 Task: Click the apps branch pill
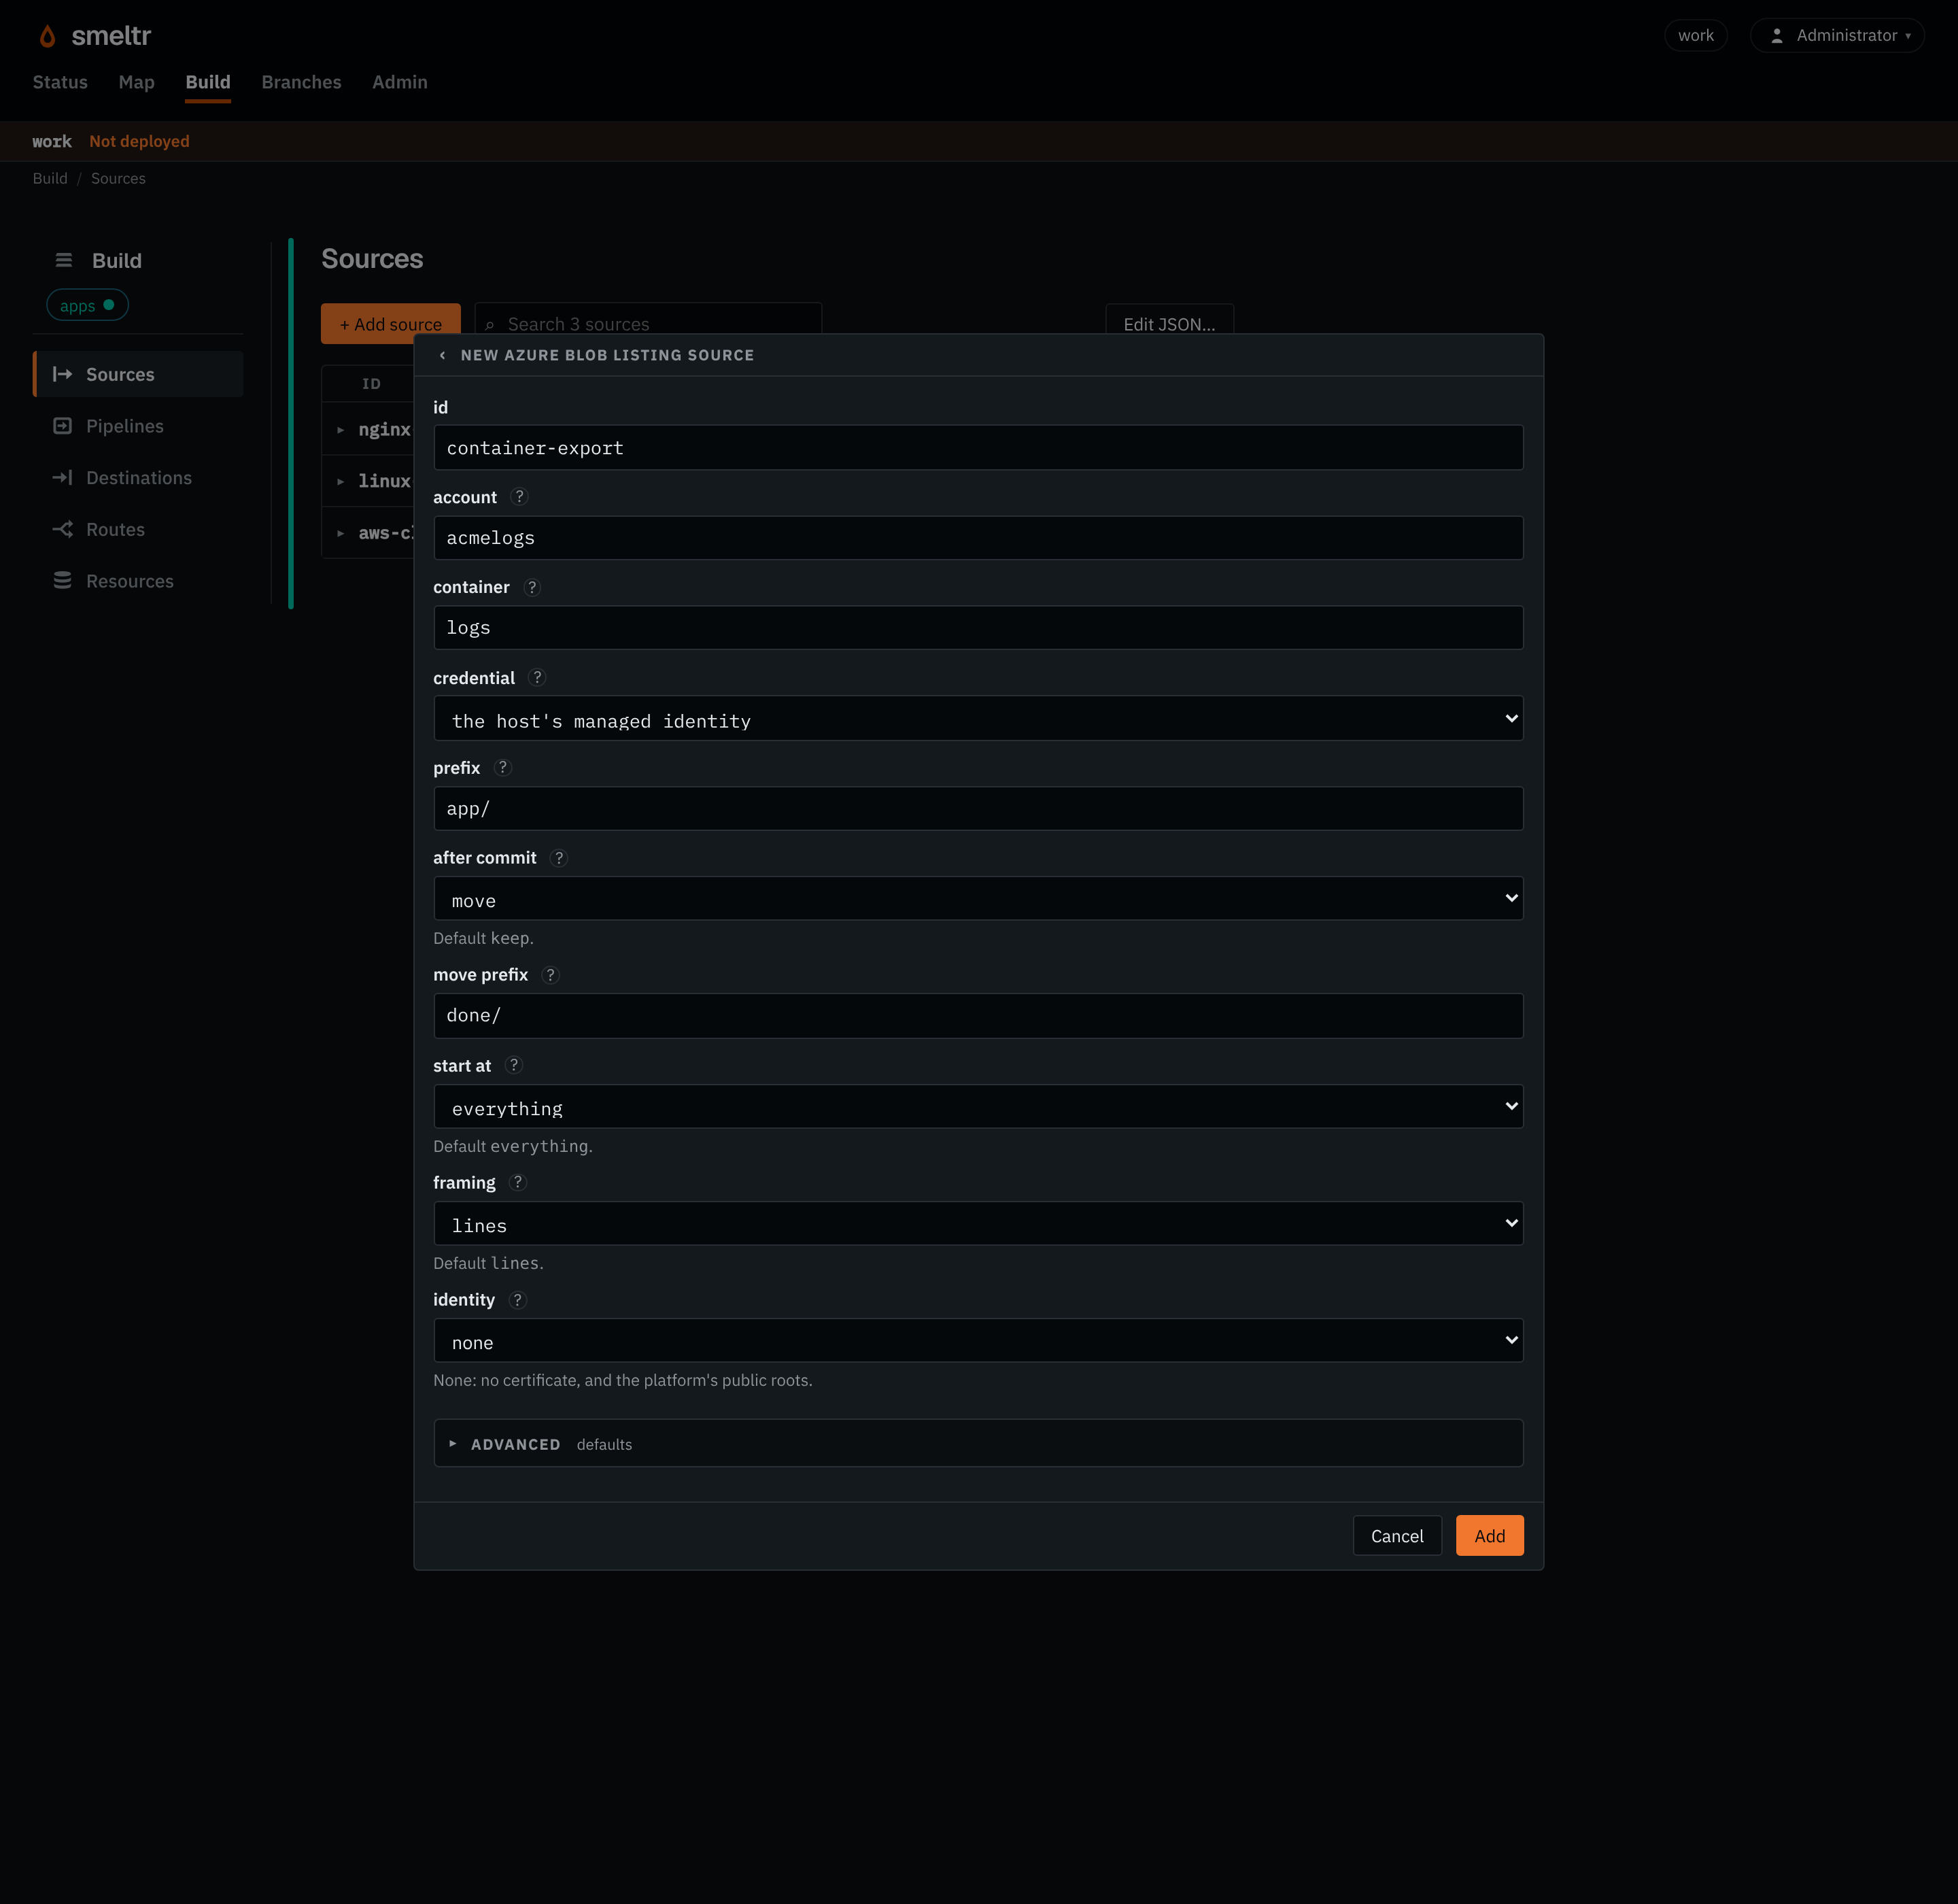tap(87, 306)
